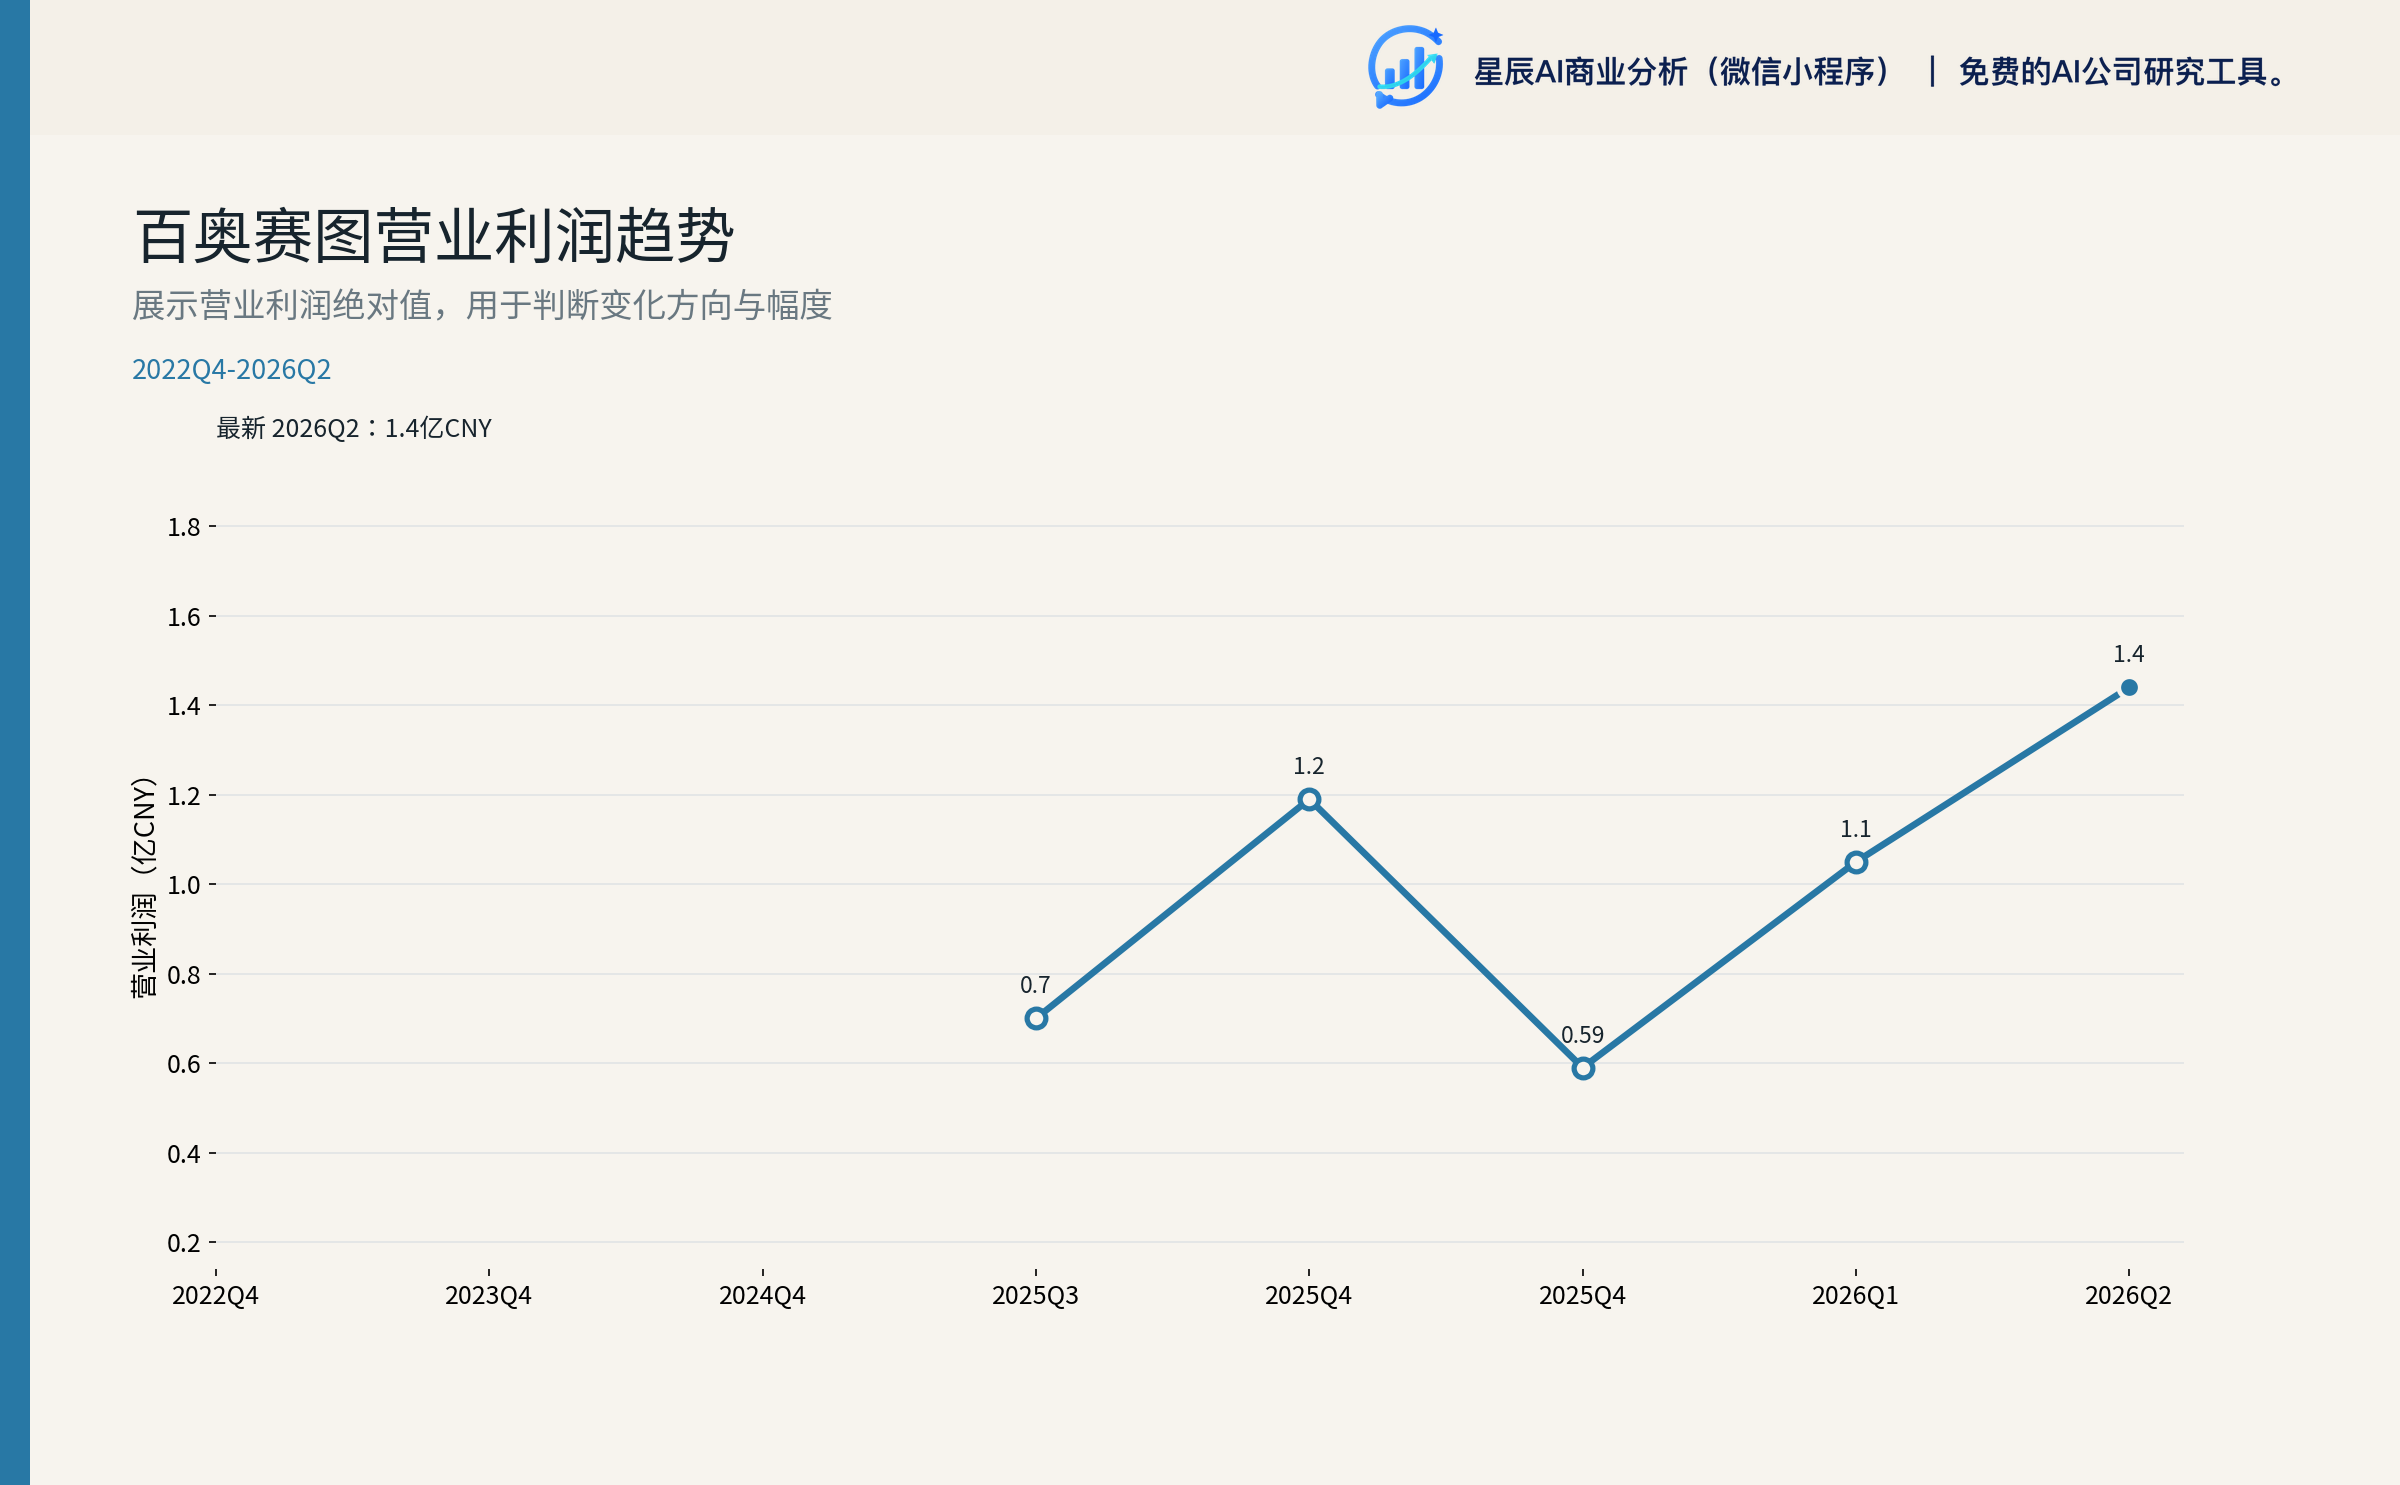Click the 0.4 y-axis tick label
The image size is (2400, 1485).
coord(184,1154)
